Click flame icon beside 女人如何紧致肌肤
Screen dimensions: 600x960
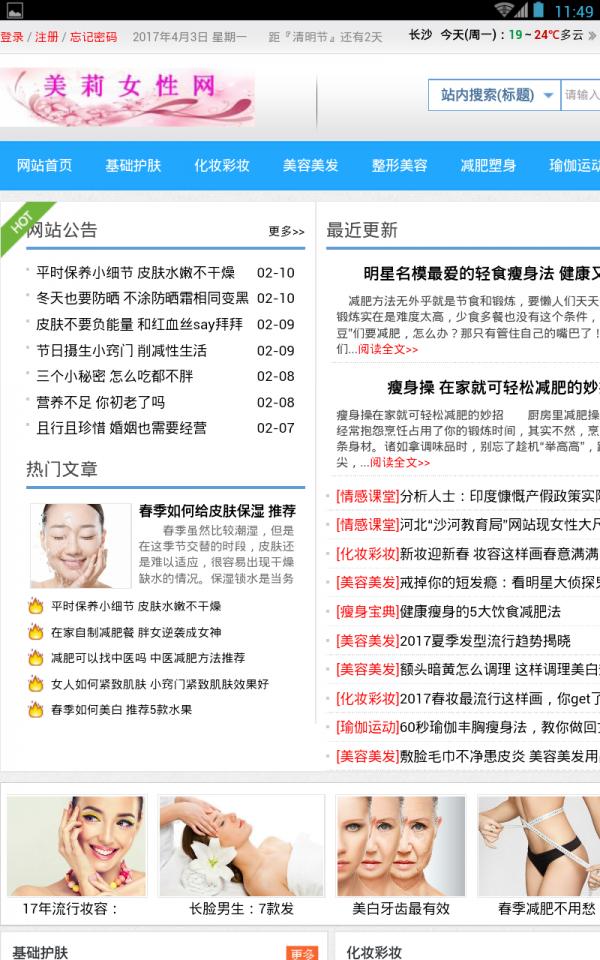point(36,684)
